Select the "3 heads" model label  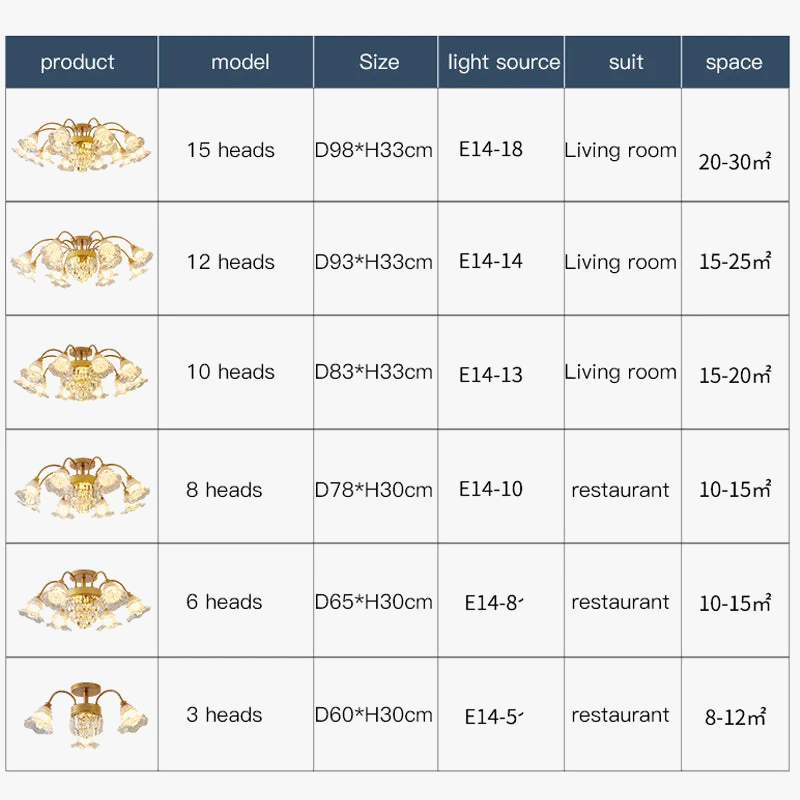click(224, 715)
